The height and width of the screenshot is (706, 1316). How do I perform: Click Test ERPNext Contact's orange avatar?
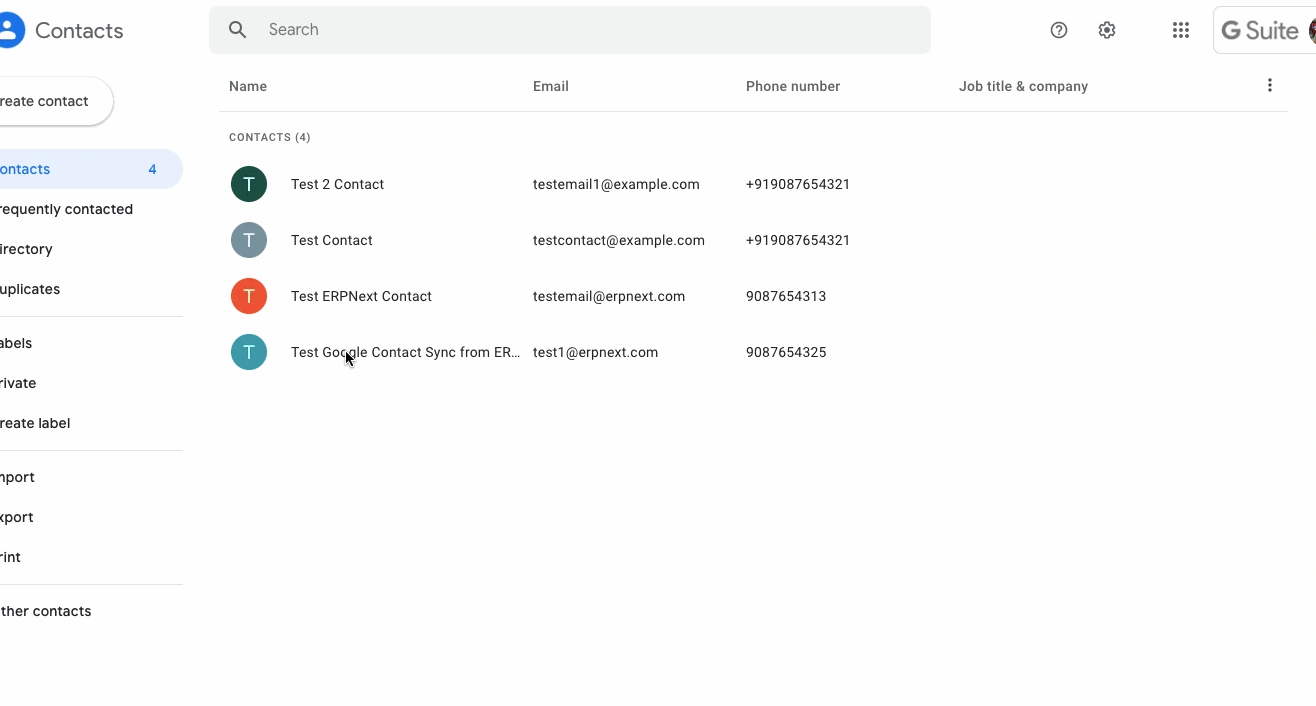point(249,296)
